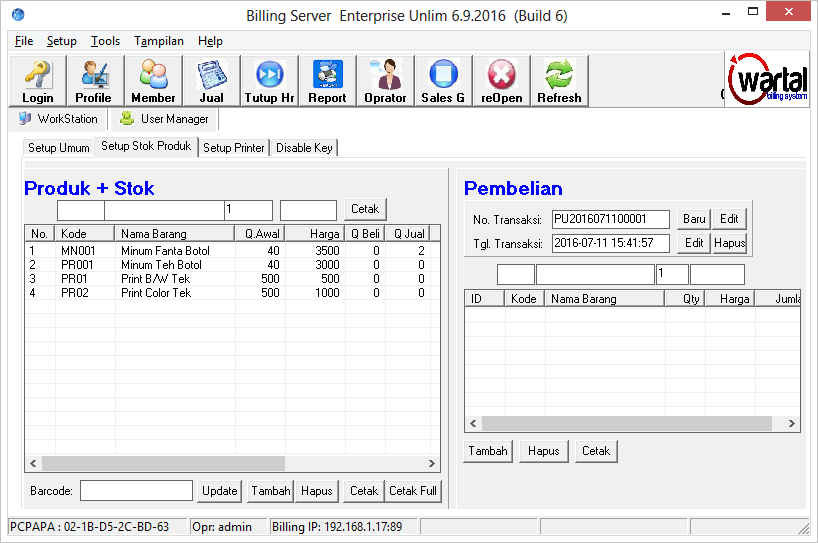Screen dimensions: 818x543
Task: Switch to the Setup Printer tab
Action: [234, 148]
